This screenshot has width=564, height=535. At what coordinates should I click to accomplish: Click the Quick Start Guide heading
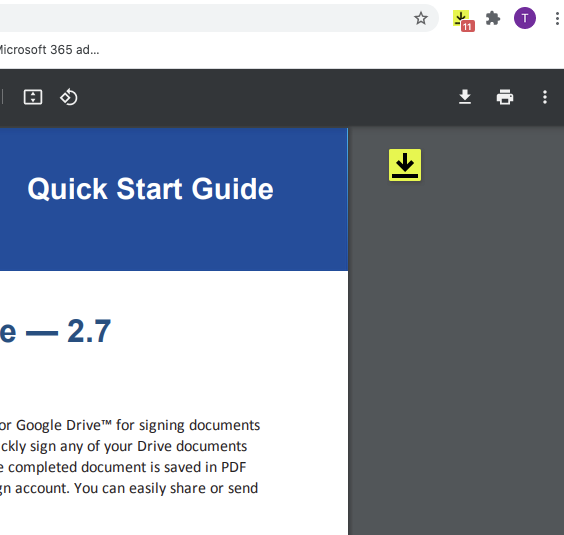click(150, 189)
